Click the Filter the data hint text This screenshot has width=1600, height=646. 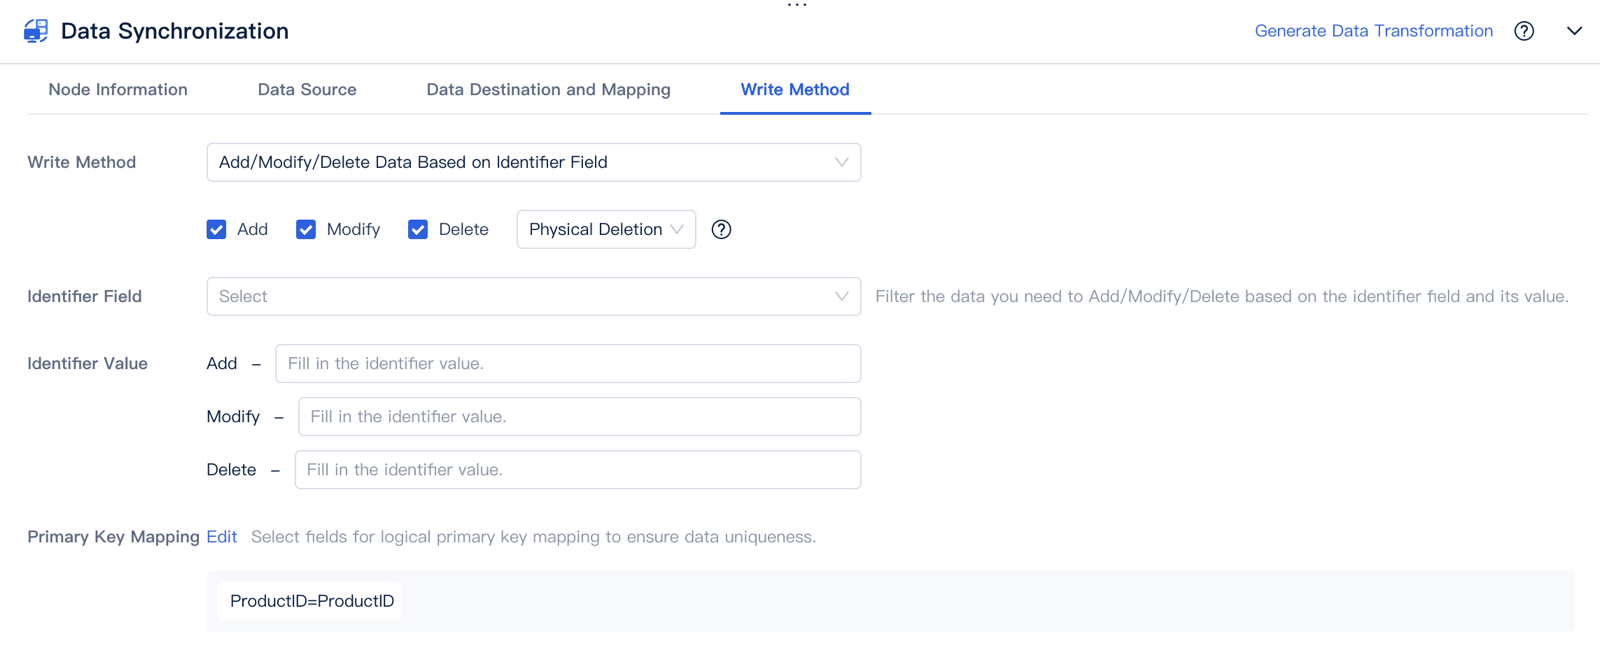point(1222,296)
